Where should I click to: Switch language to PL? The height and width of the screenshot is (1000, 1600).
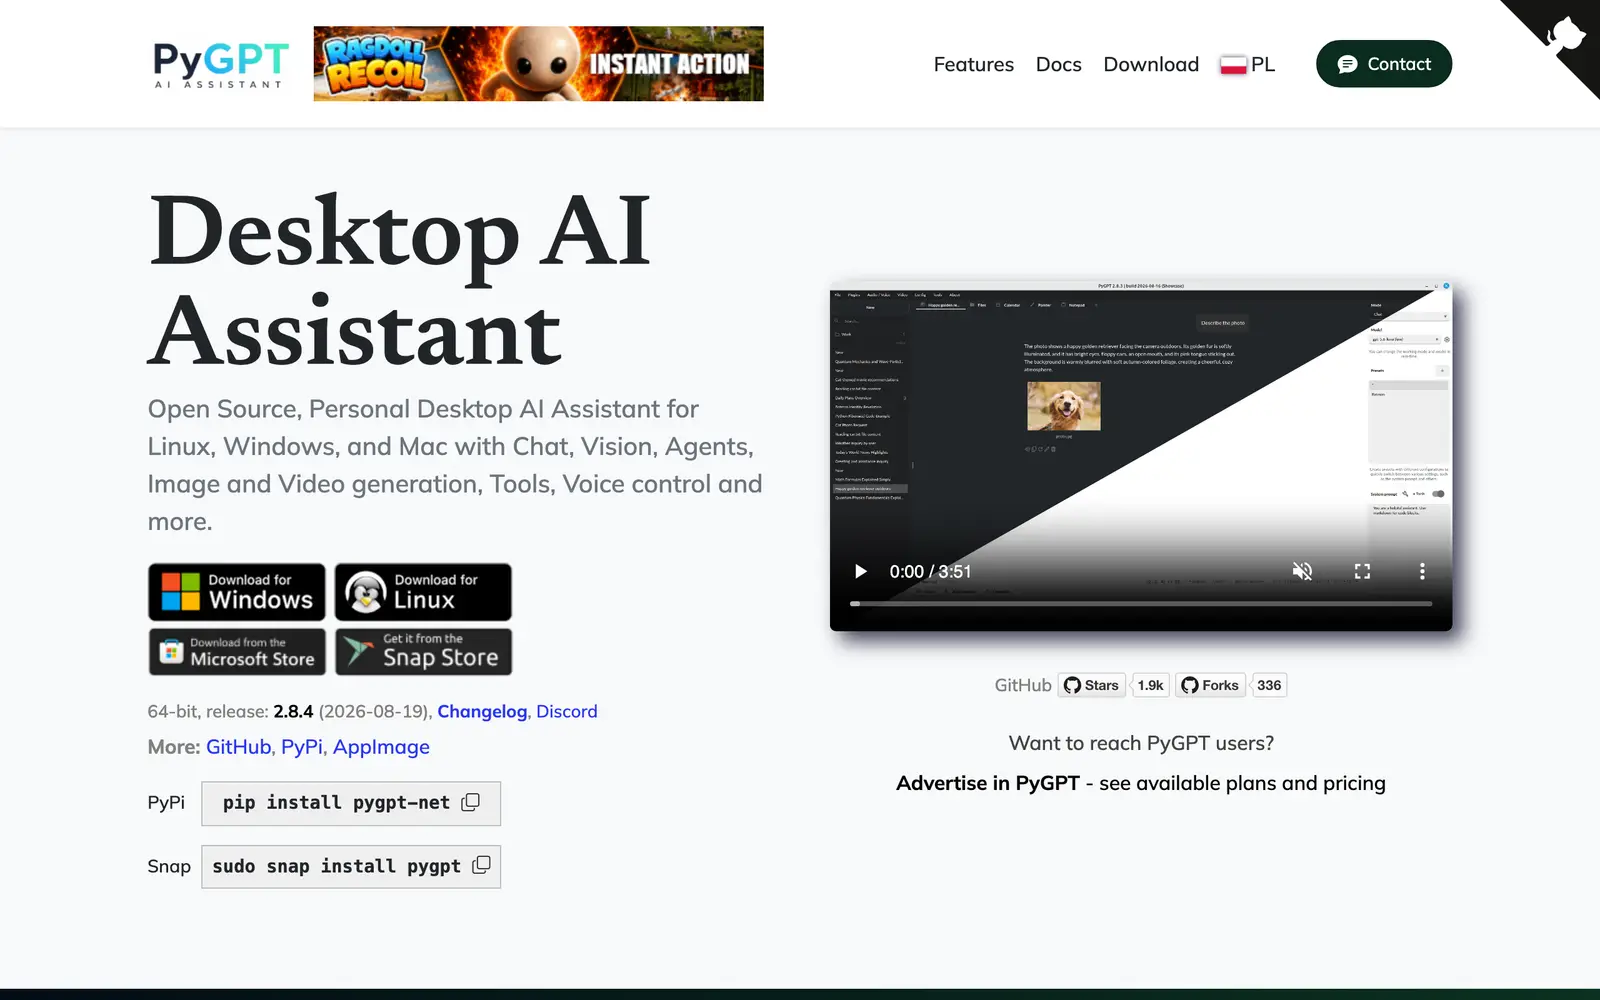(x=1247, y=64)
